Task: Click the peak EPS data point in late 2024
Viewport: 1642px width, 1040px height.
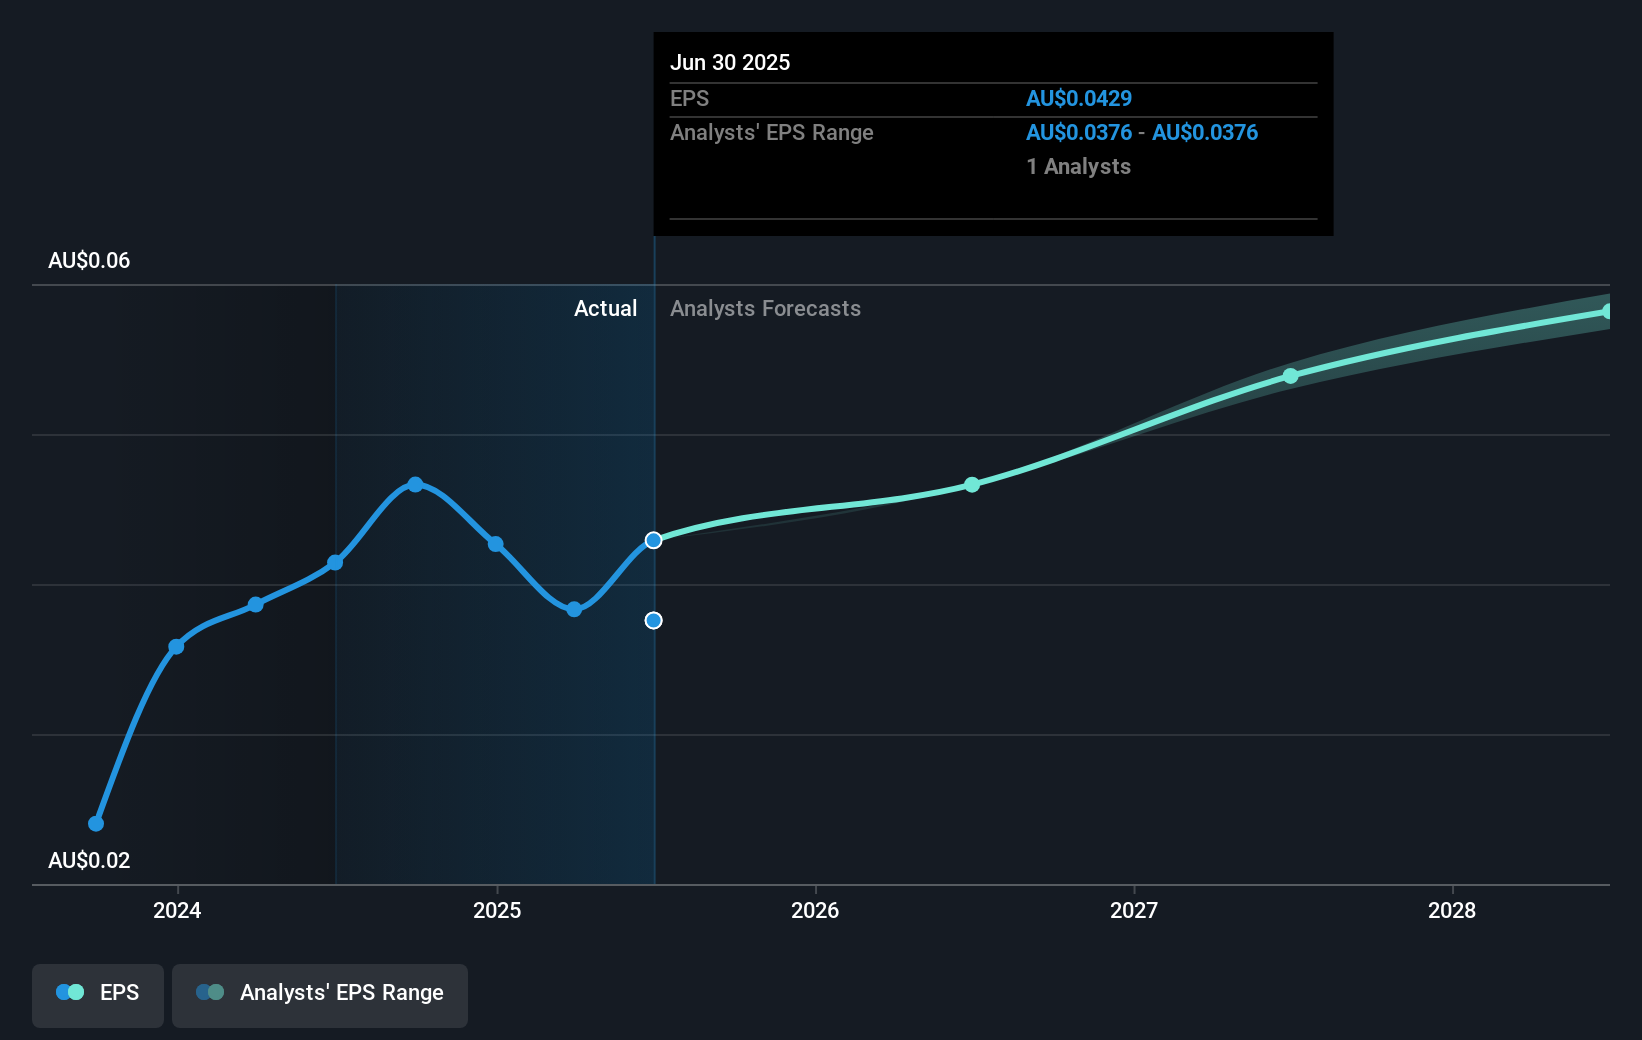Action: point(415,485)
